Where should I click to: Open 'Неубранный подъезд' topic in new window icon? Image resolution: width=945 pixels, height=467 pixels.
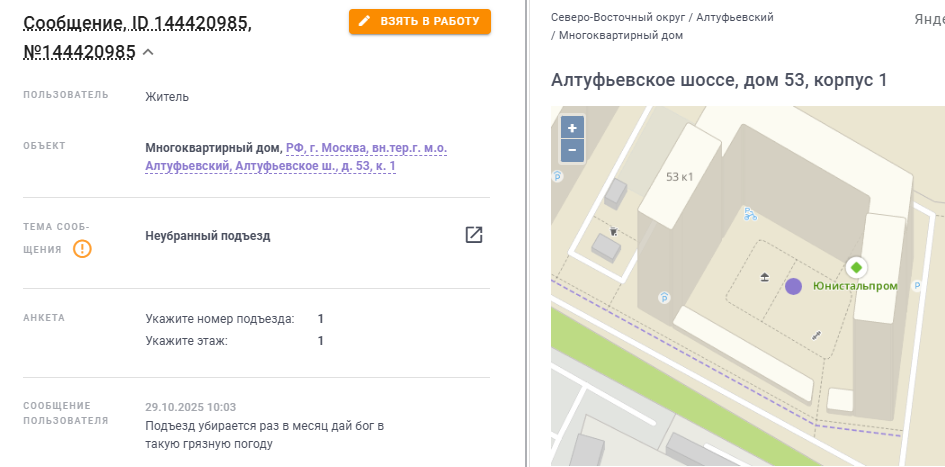(x=474, y=235)
